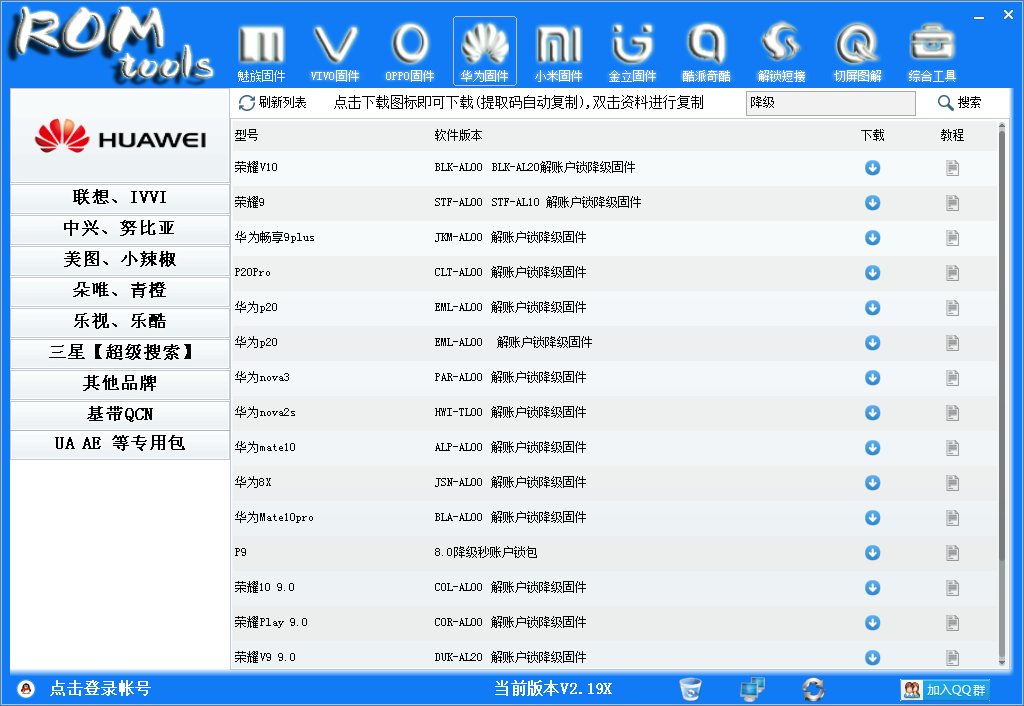The width and height of the screenshot is (1024, 706).
Task: Download the 华为Mate10pro firmware
Action: click(x=872, y=517)
